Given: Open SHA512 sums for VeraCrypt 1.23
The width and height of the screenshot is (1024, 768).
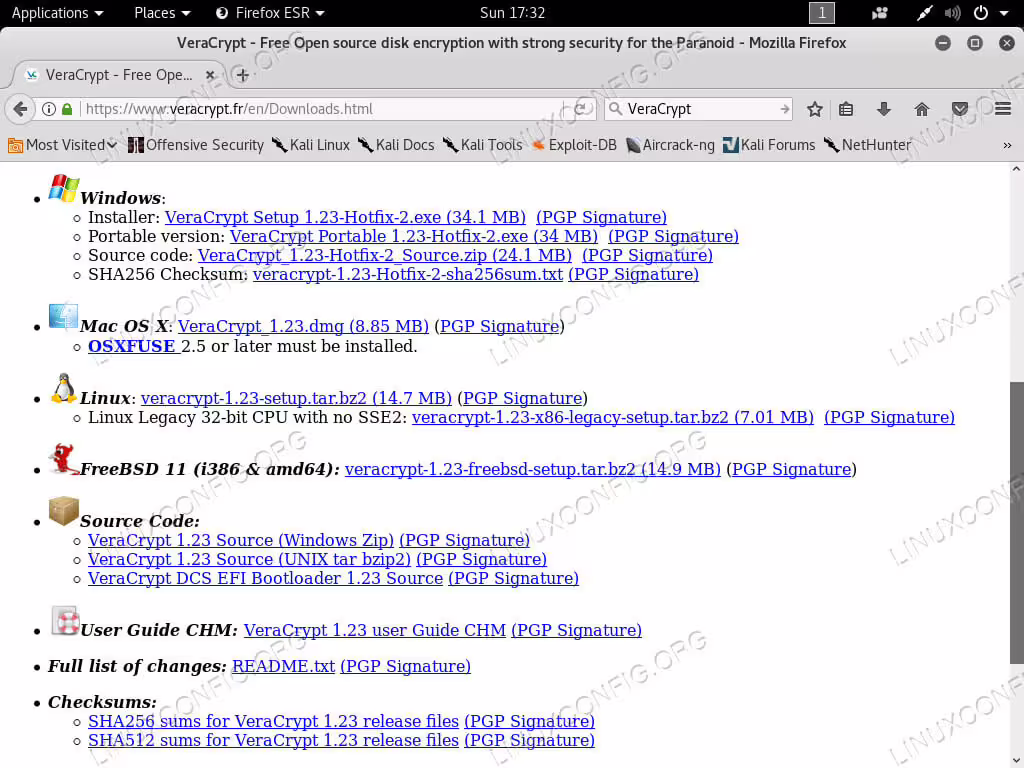Looking at the screenshot, I should (x=274, y=740).
